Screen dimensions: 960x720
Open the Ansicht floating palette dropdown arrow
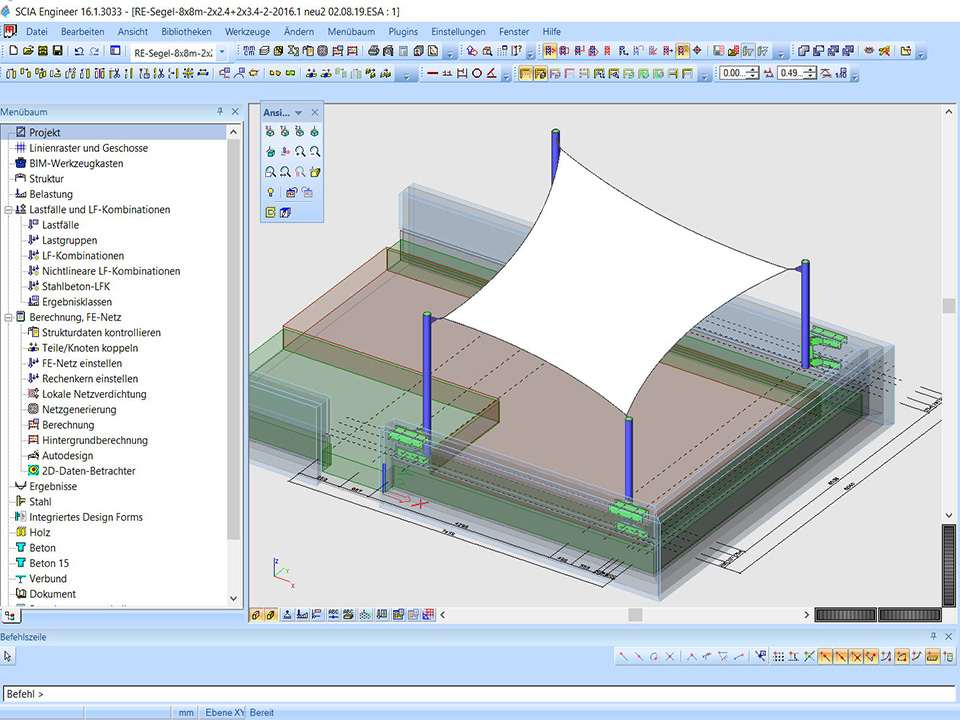point(298,113)
